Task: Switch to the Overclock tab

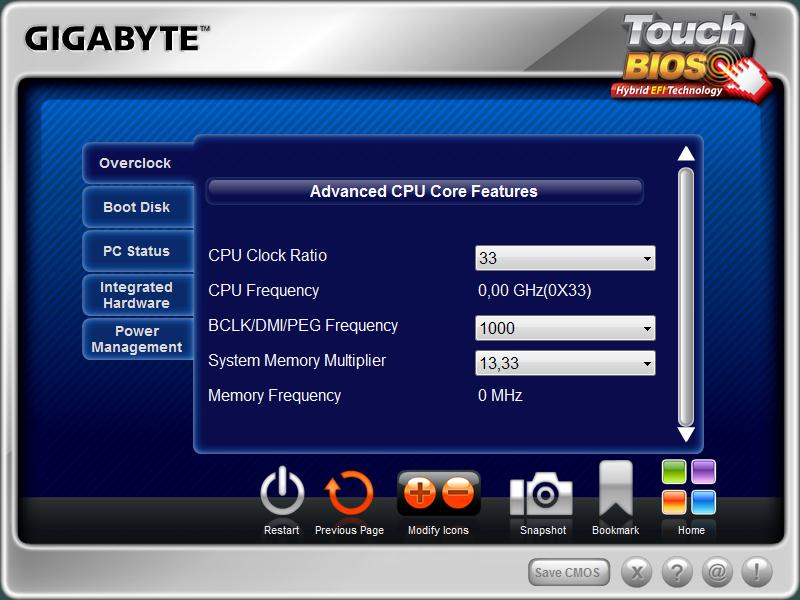Action: click(138, 163)
